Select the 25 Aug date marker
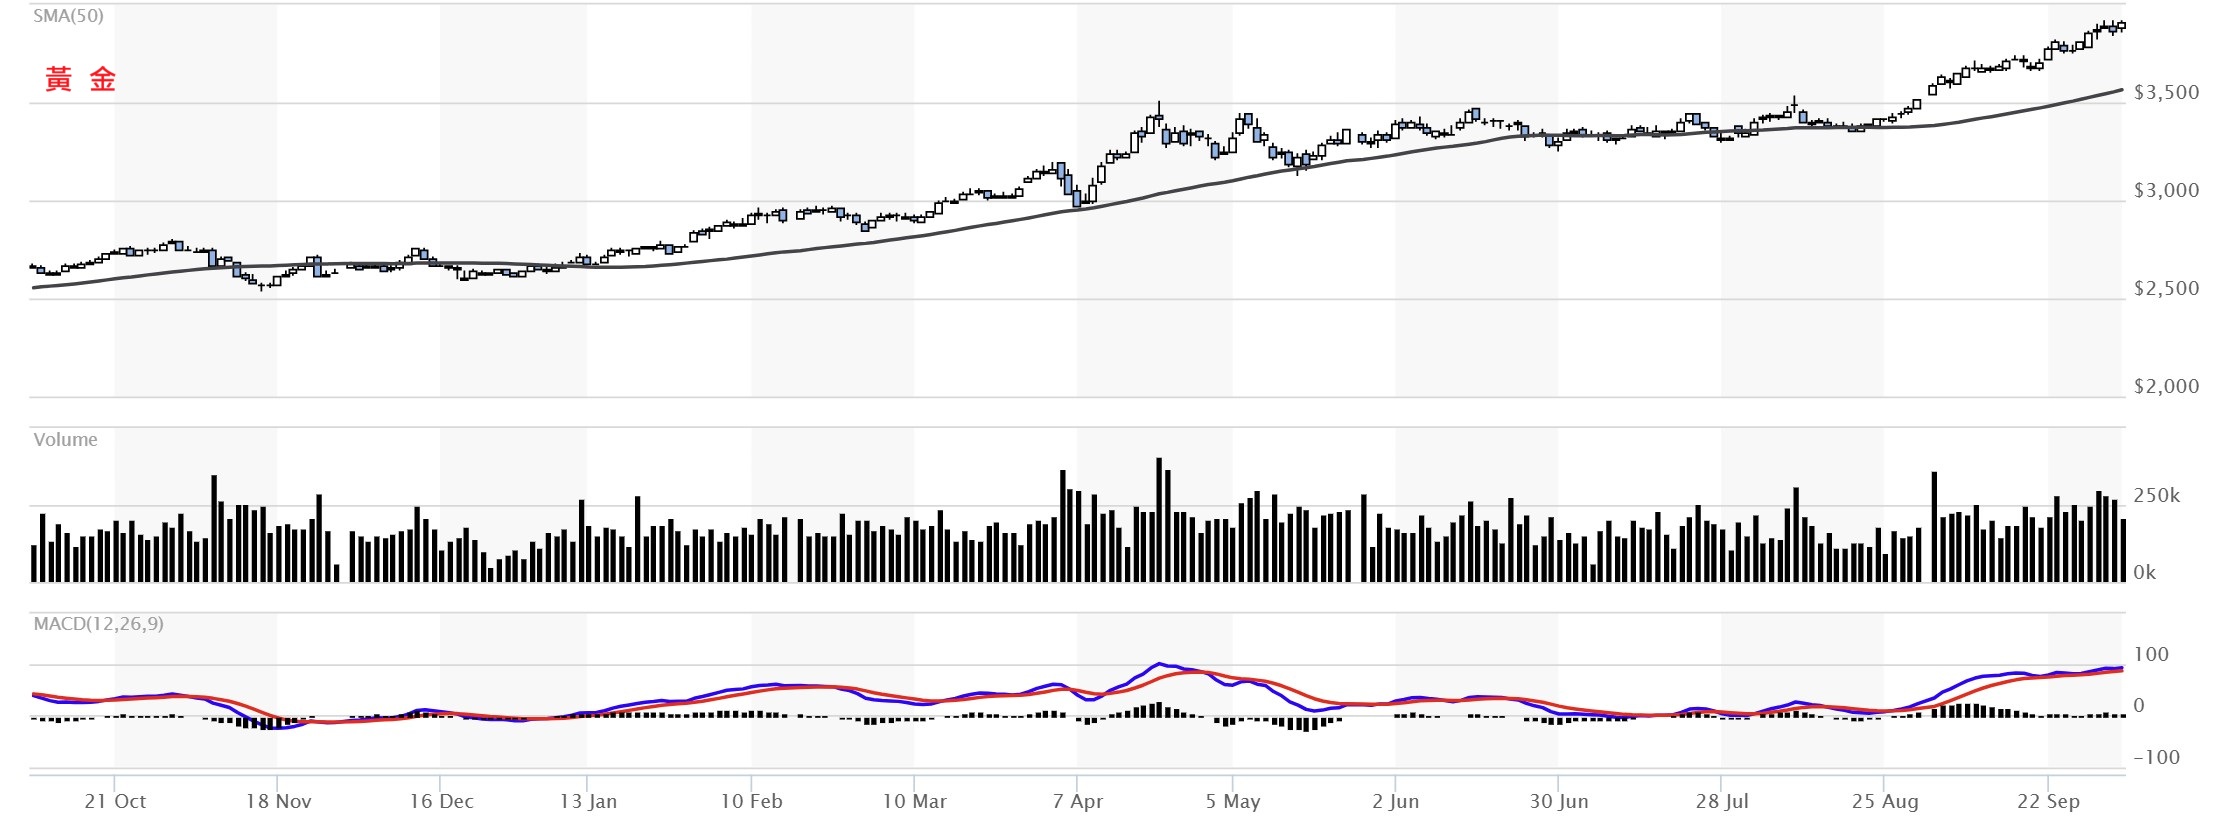Image resolution: width=2229 pixels, height=829 pixels. click(1884, 802)
